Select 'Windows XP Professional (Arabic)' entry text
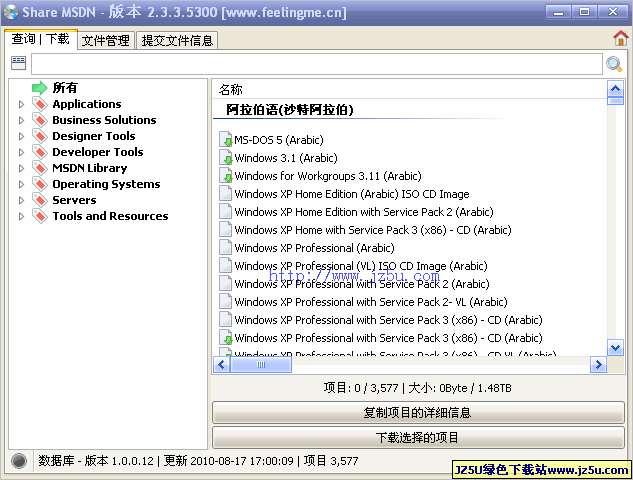 pos(314,248)
